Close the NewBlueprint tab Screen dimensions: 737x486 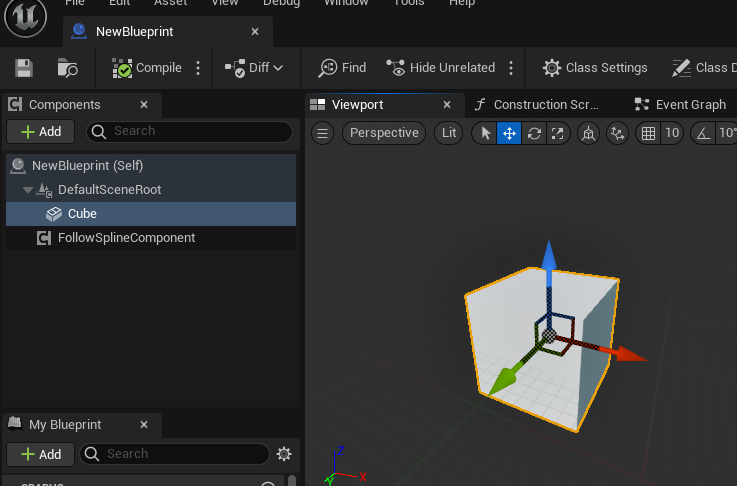255,31
